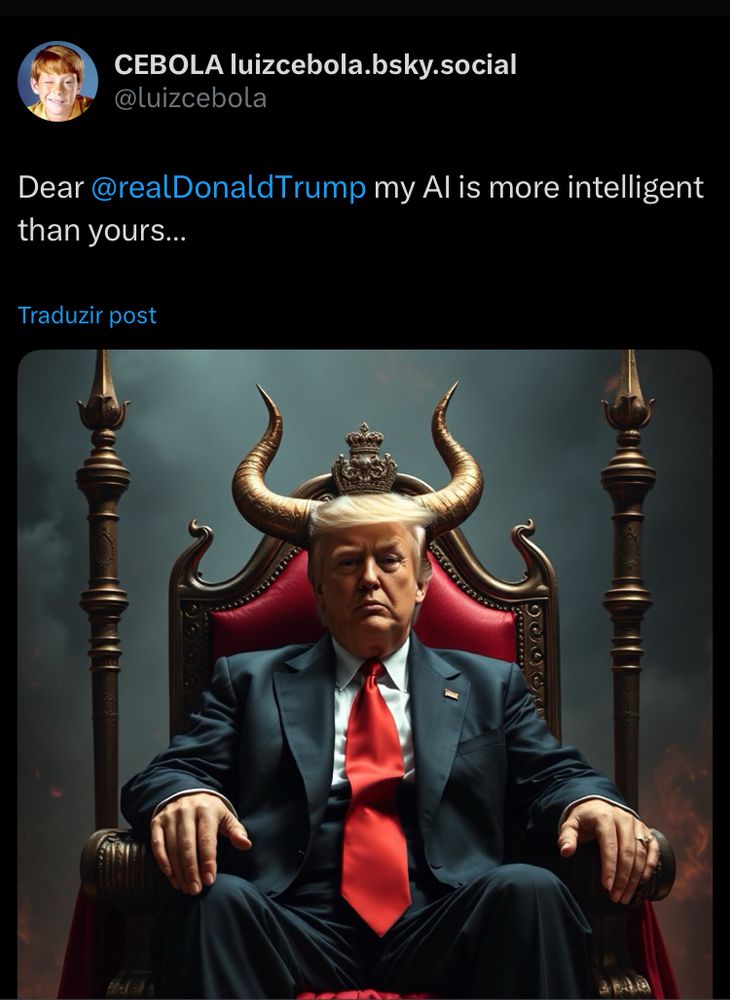Click the ring on the figure's hand
The height and width of the screenshot is (1000, 730).
click(645, 839)
